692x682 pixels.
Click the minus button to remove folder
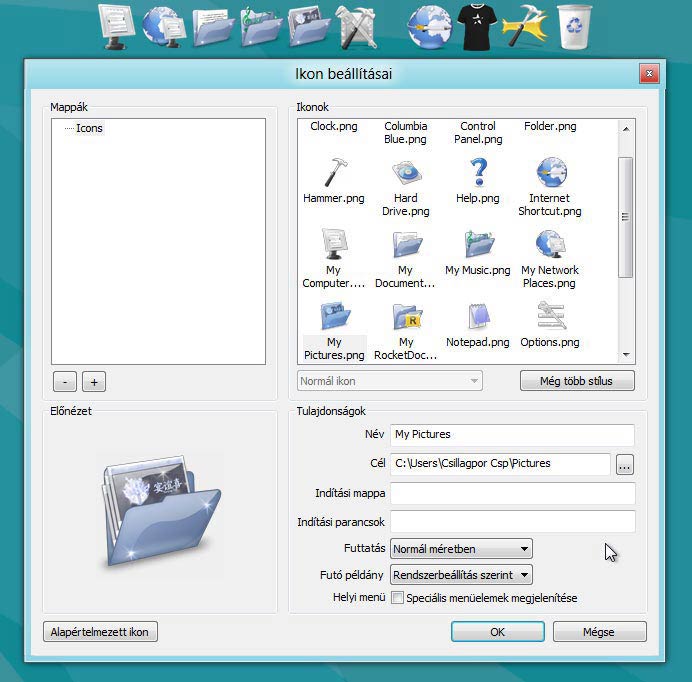(x=65, y=382)
